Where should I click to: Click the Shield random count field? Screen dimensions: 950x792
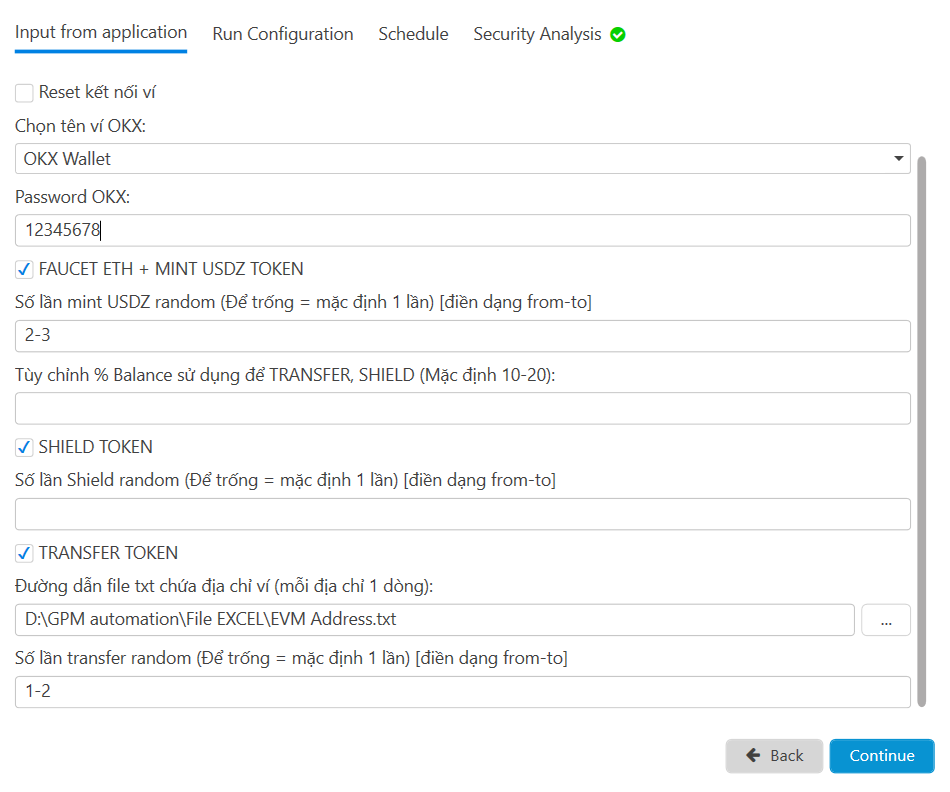point(463,514)
